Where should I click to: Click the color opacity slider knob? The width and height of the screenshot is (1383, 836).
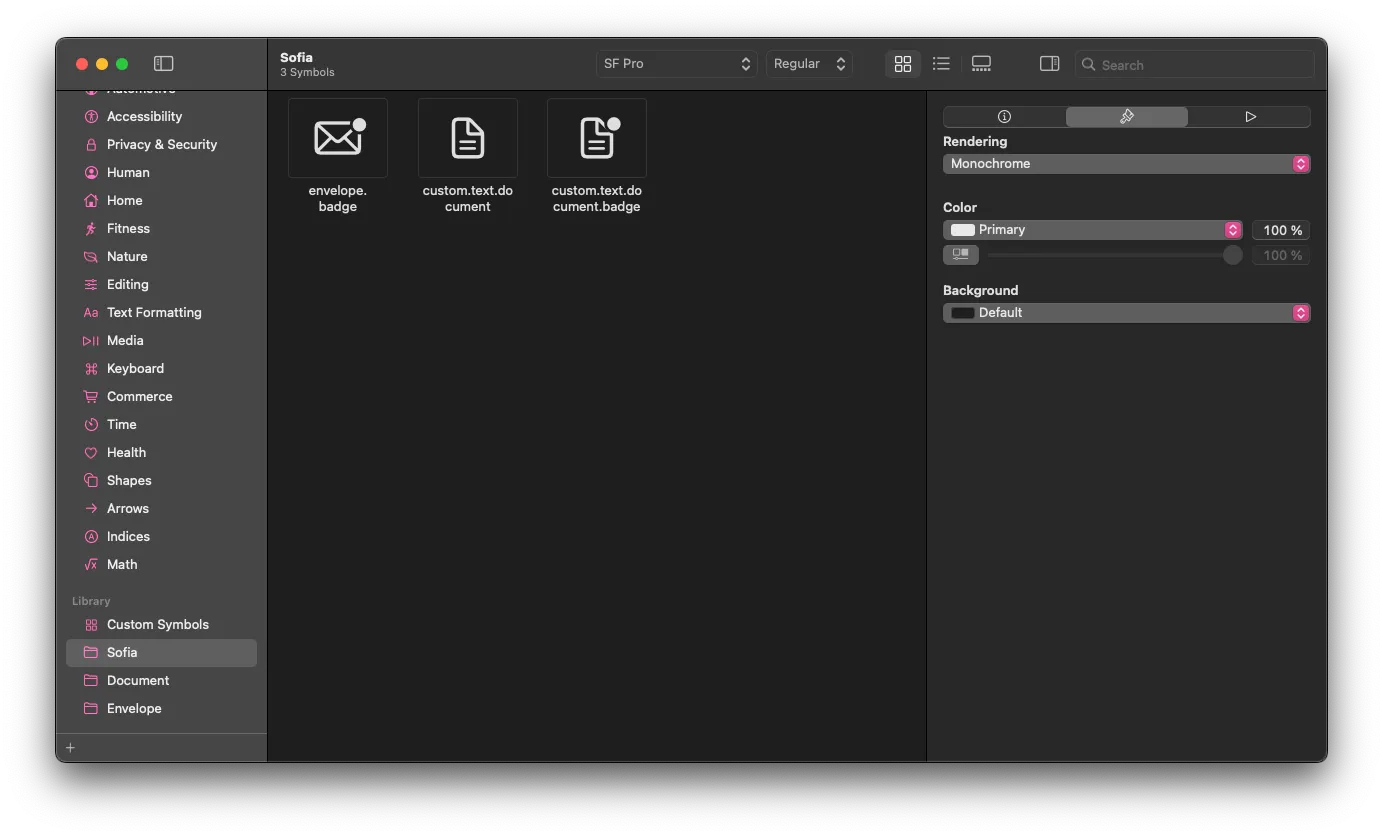point(1232,256)
